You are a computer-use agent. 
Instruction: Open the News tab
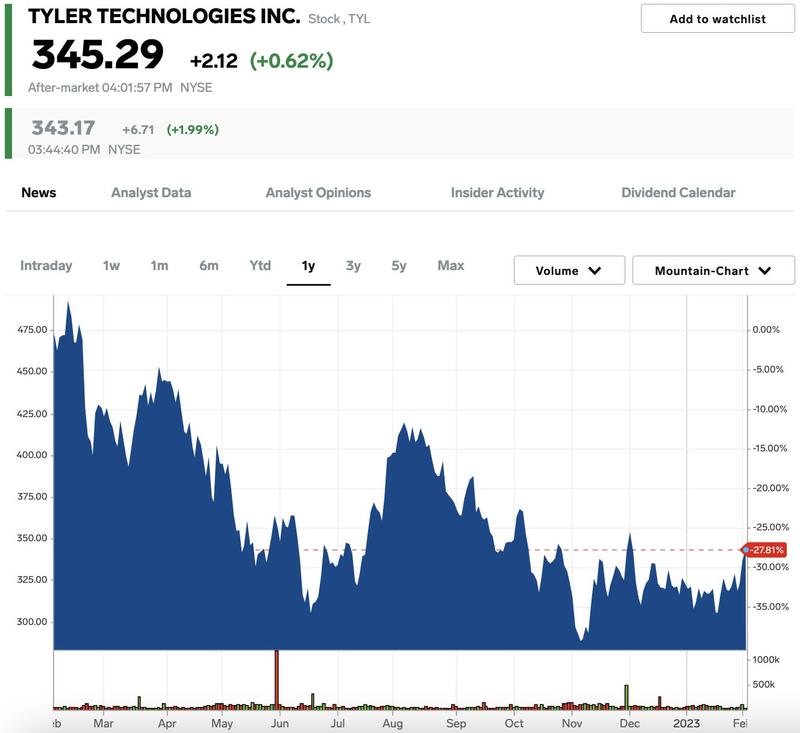[x=39, y=193]
